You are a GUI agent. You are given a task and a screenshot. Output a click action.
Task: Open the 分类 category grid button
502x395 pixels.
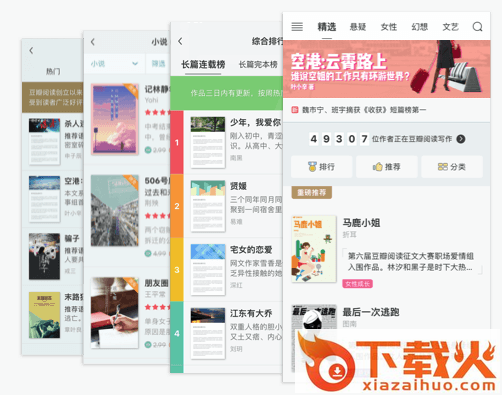click(x=452, y=167)
